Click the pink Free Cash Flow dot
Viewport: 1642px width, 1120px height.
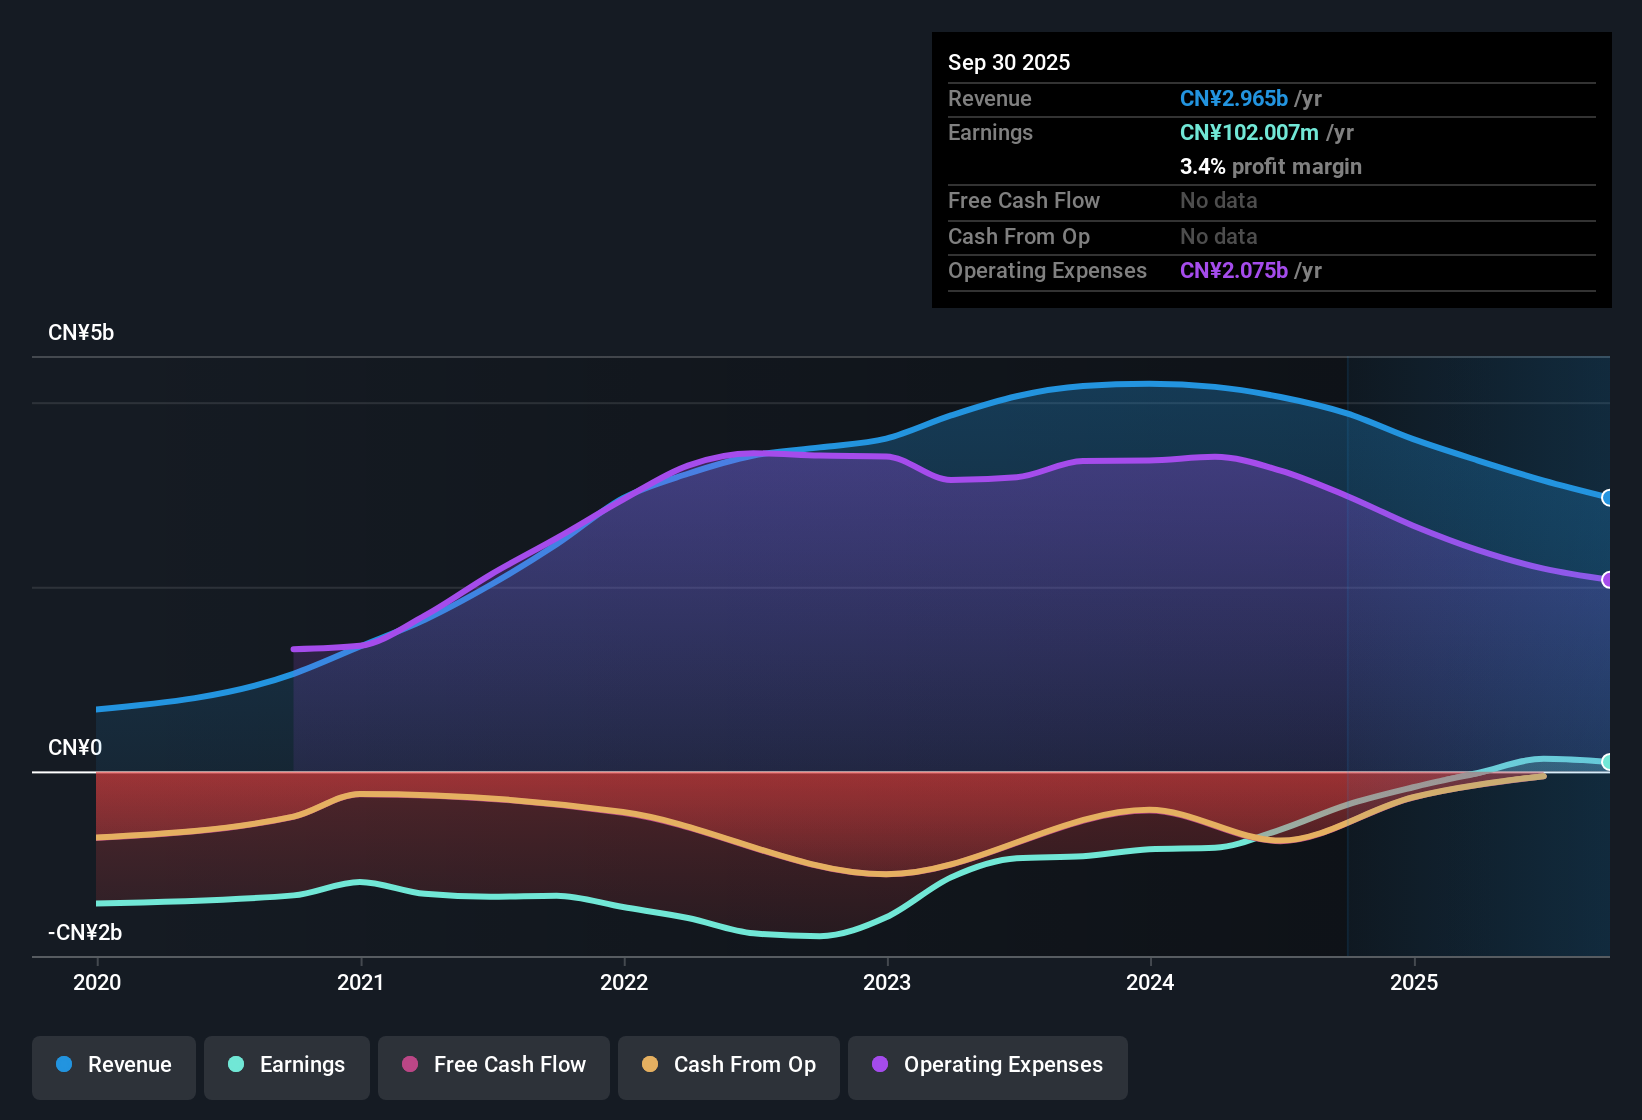pyautogui.click(x=410, y=1065)
